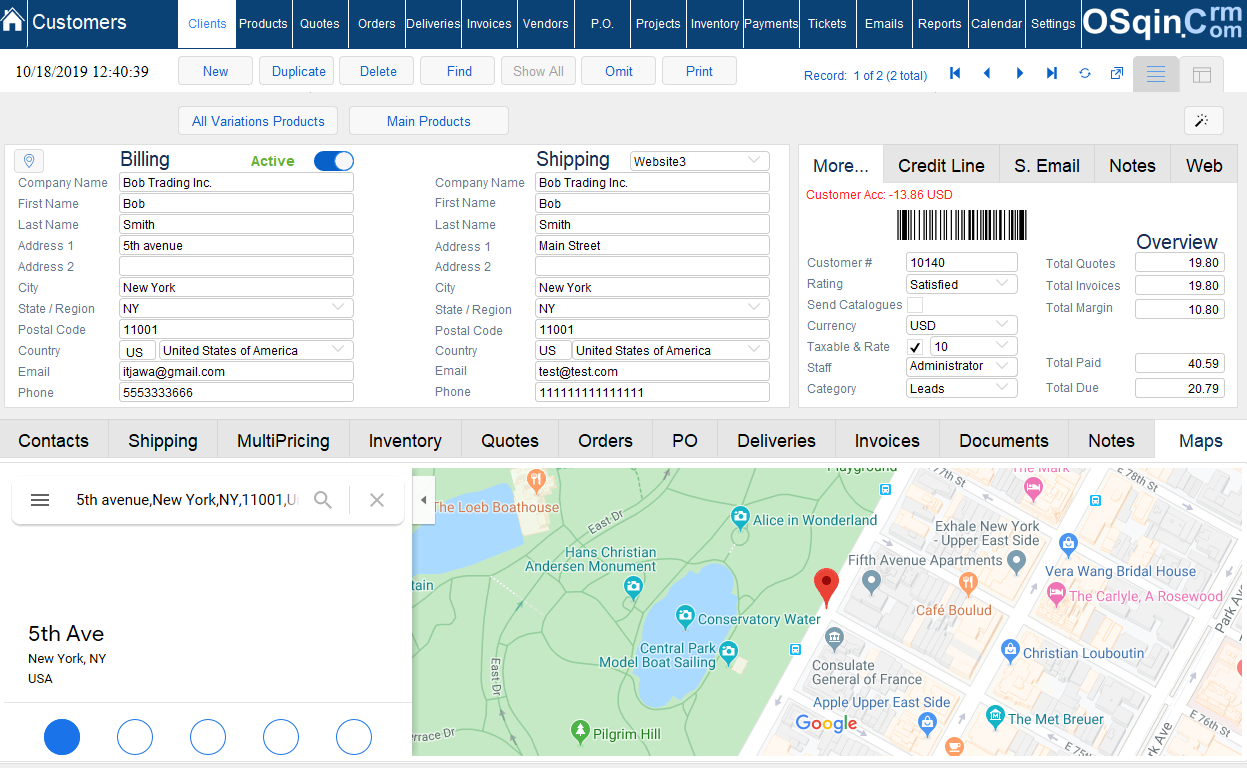
Task: Click the customer barcode image
Action: [962, 225]
